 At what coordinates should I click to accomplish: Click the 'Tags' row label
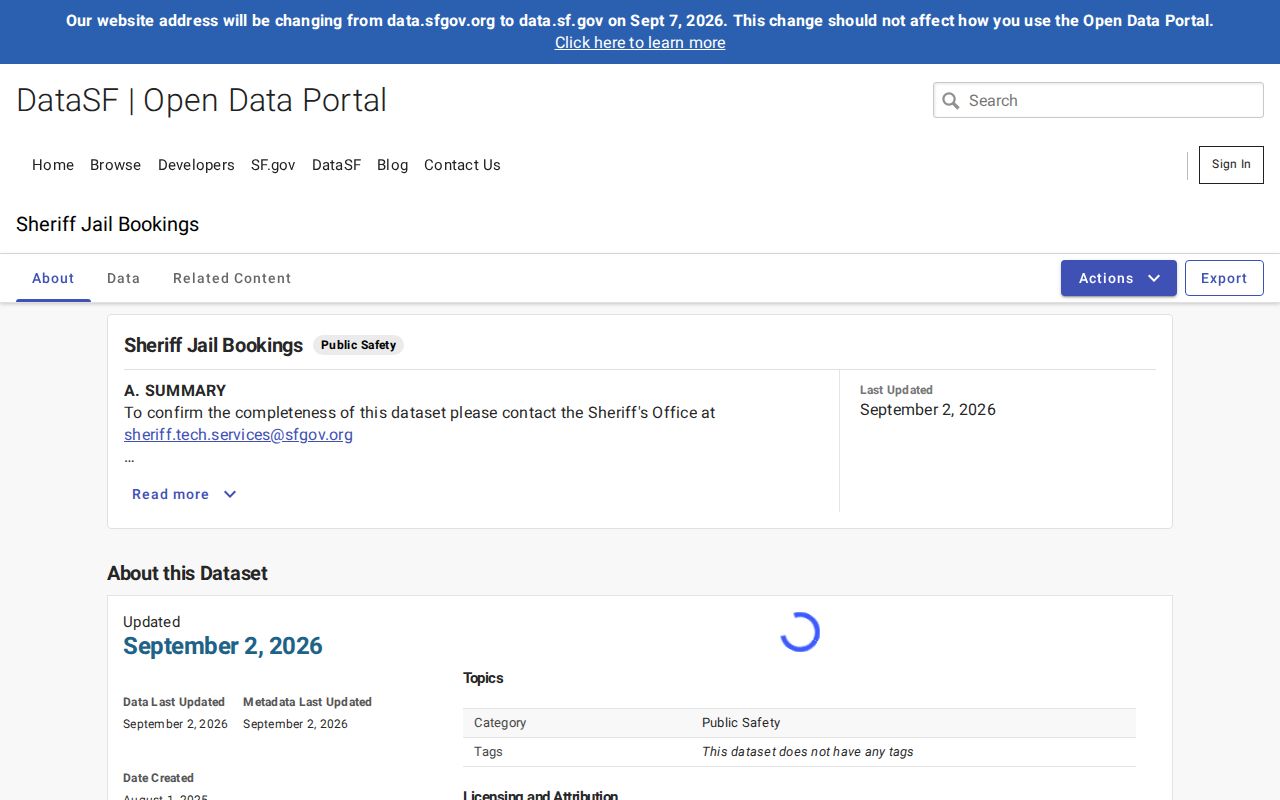488,751
